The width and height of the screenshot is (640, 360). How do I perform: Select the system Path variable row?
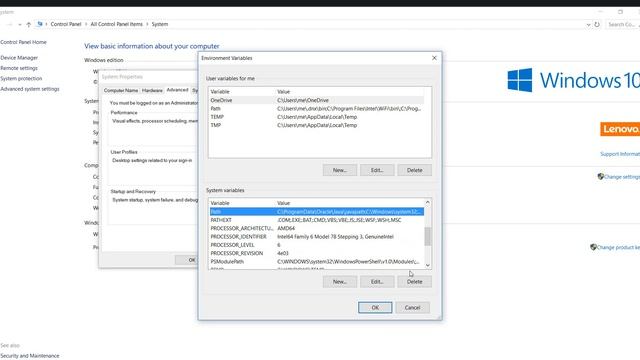(x=317, y=211)
